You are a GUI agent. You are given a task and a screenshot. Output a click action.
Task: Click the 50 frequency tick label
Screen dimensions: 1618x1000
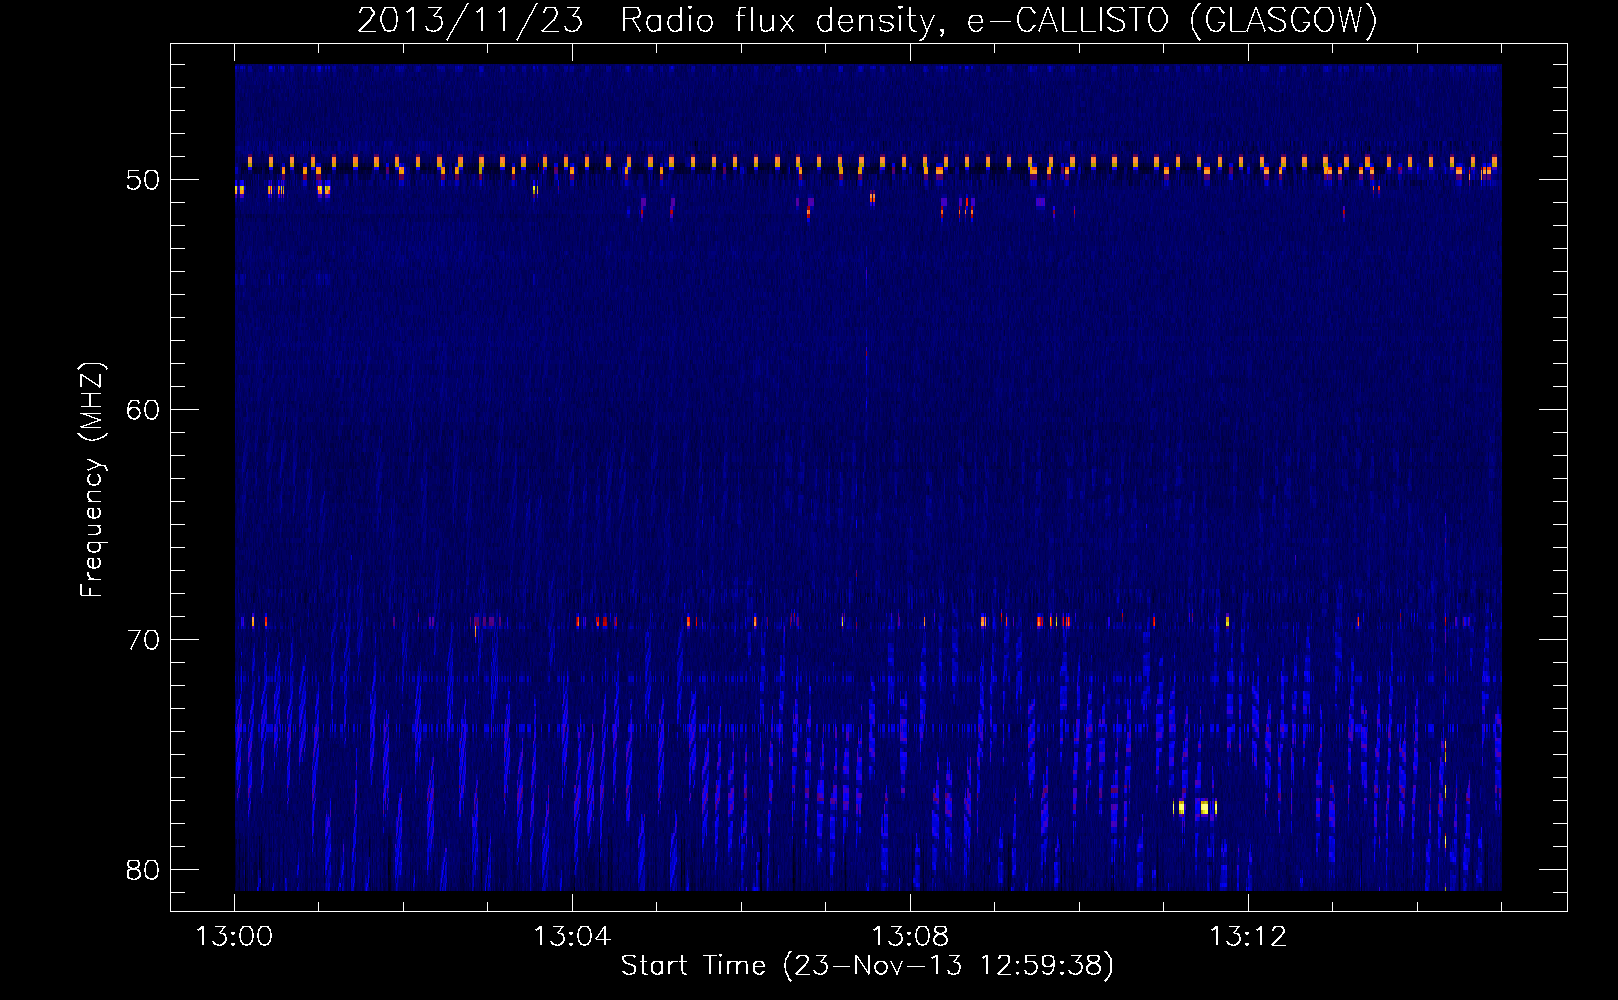(x=143, y=180)
